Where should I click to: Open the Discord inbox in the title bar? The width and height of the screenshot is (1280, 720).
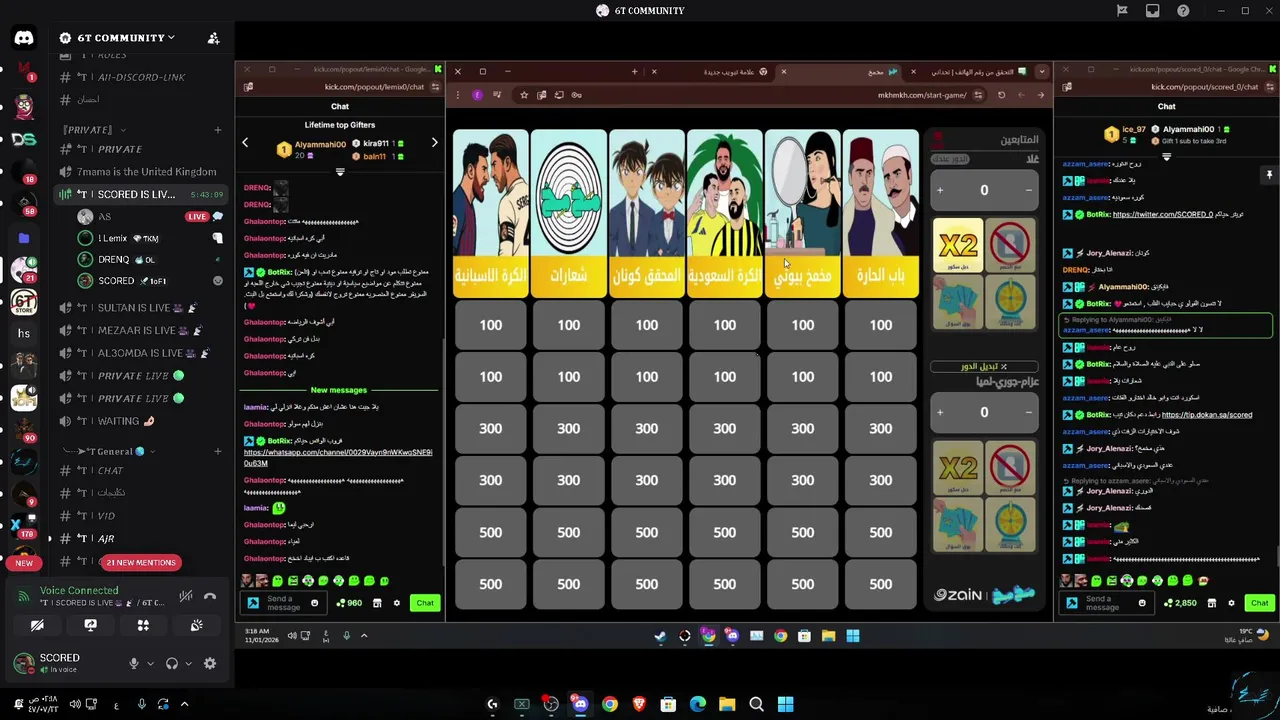point(1152,11)
